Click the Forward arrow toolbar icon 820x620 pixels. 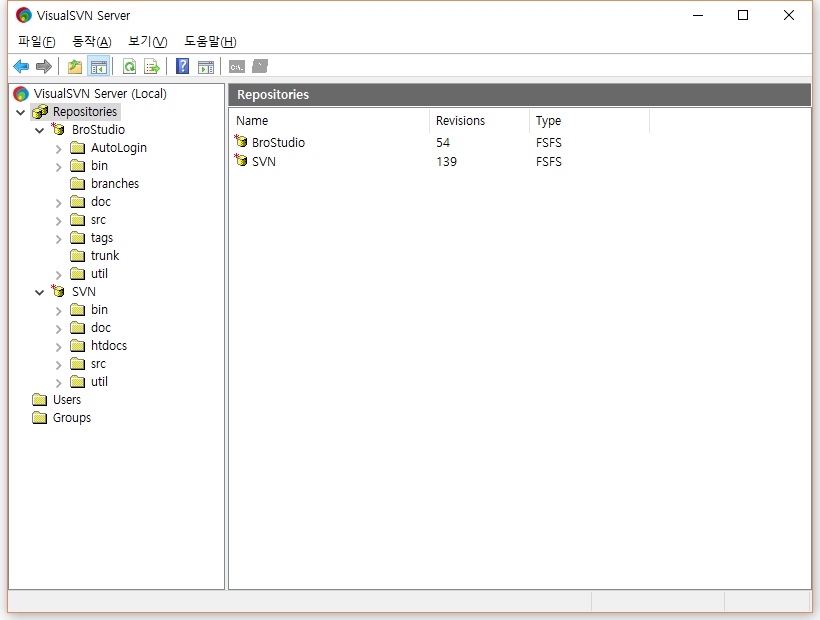click(x=44, y=66)
